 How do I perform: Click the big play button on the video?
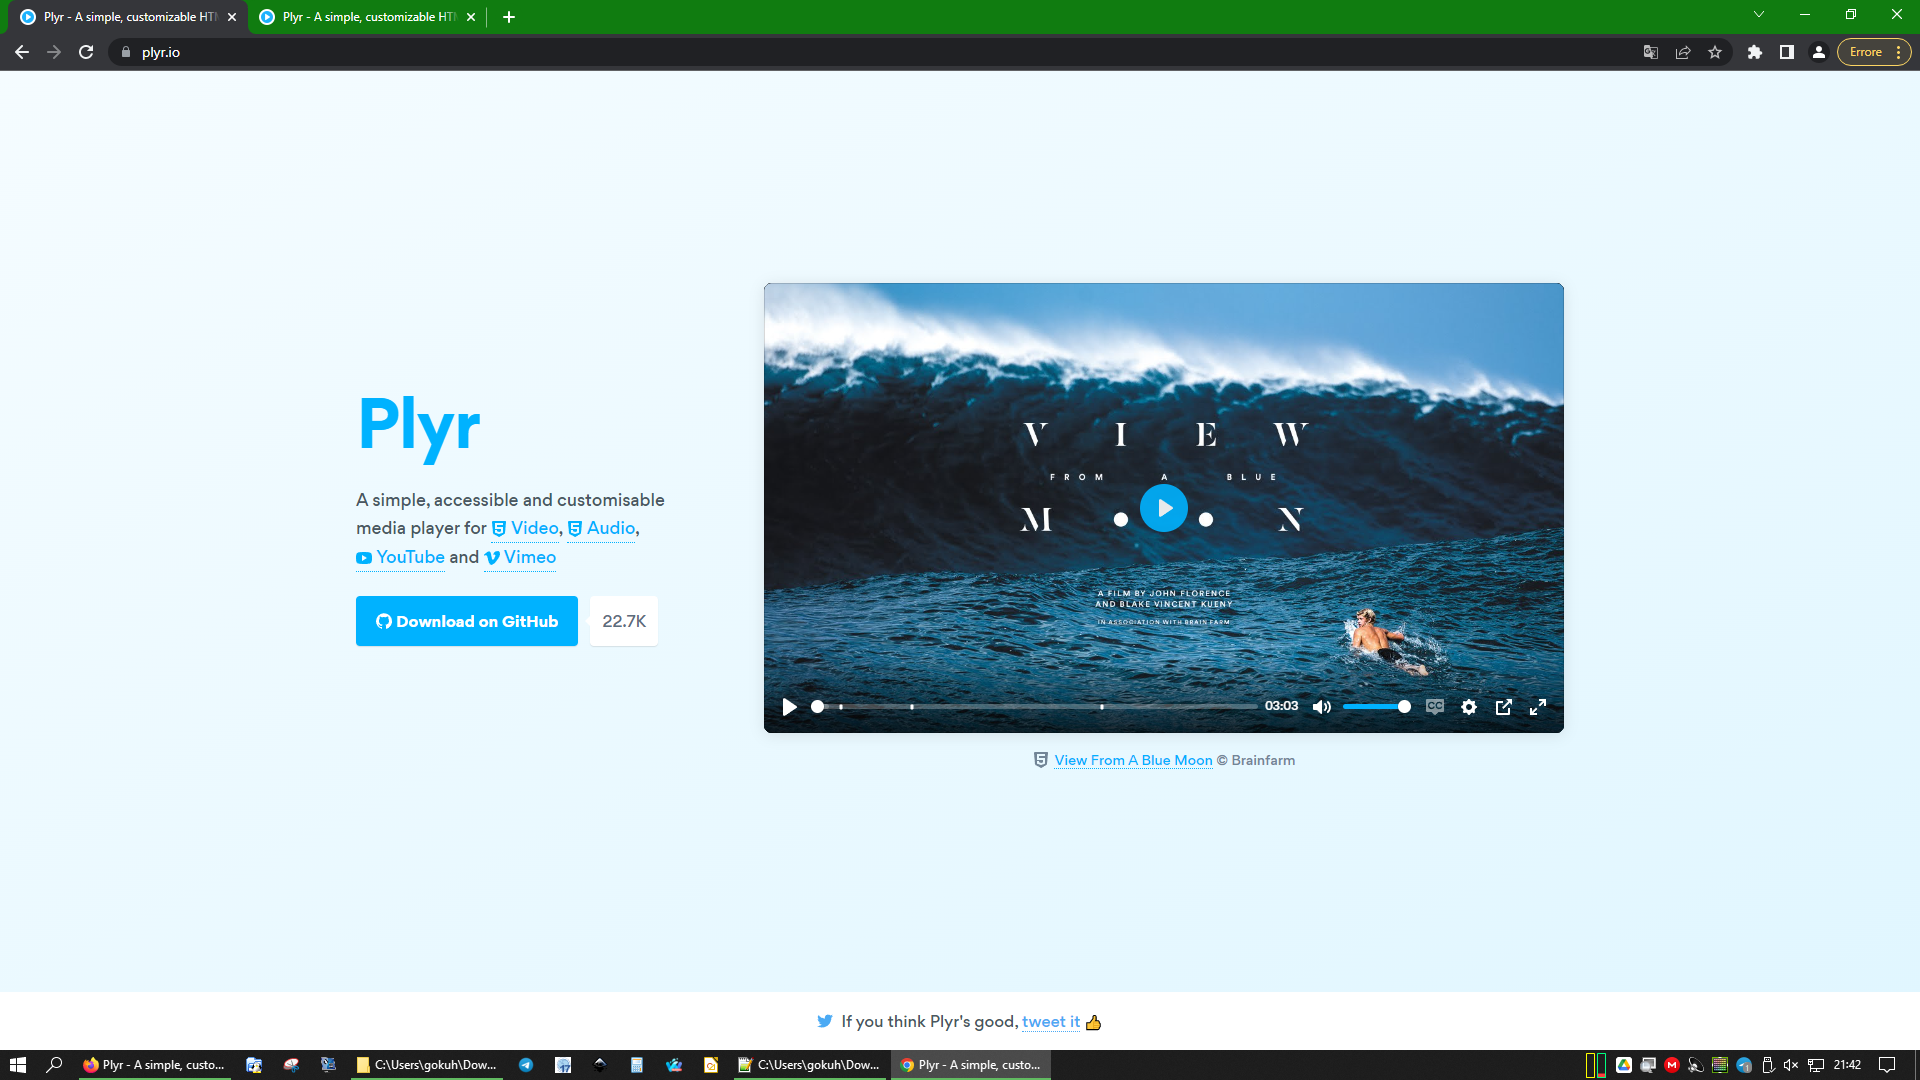(1163, 508)
